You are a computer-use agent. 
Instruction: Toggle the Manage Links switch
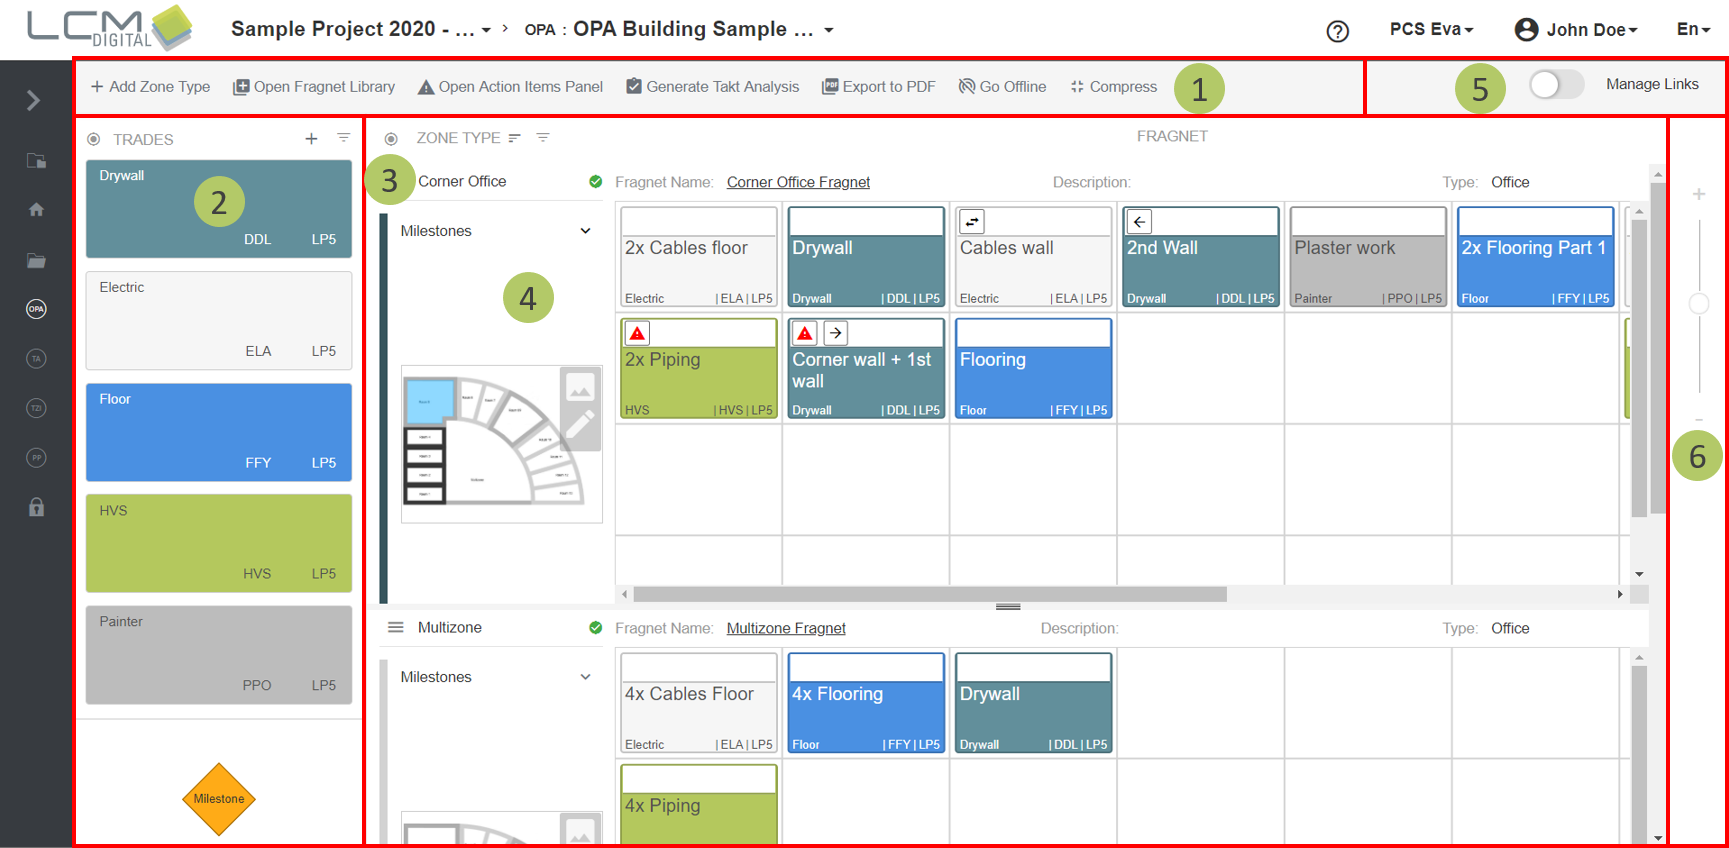coord(1555,85)
